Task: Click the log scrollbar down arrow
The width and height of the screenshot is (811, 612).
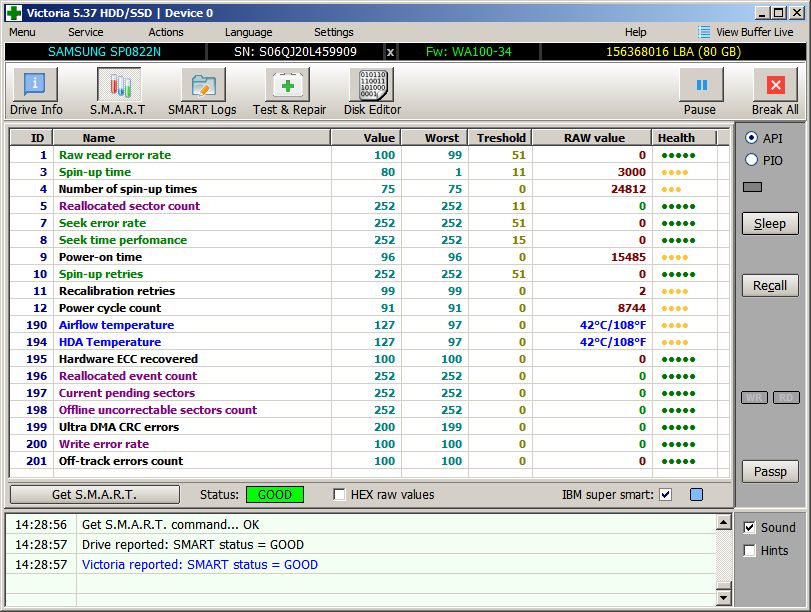Action: coord(724,598)
